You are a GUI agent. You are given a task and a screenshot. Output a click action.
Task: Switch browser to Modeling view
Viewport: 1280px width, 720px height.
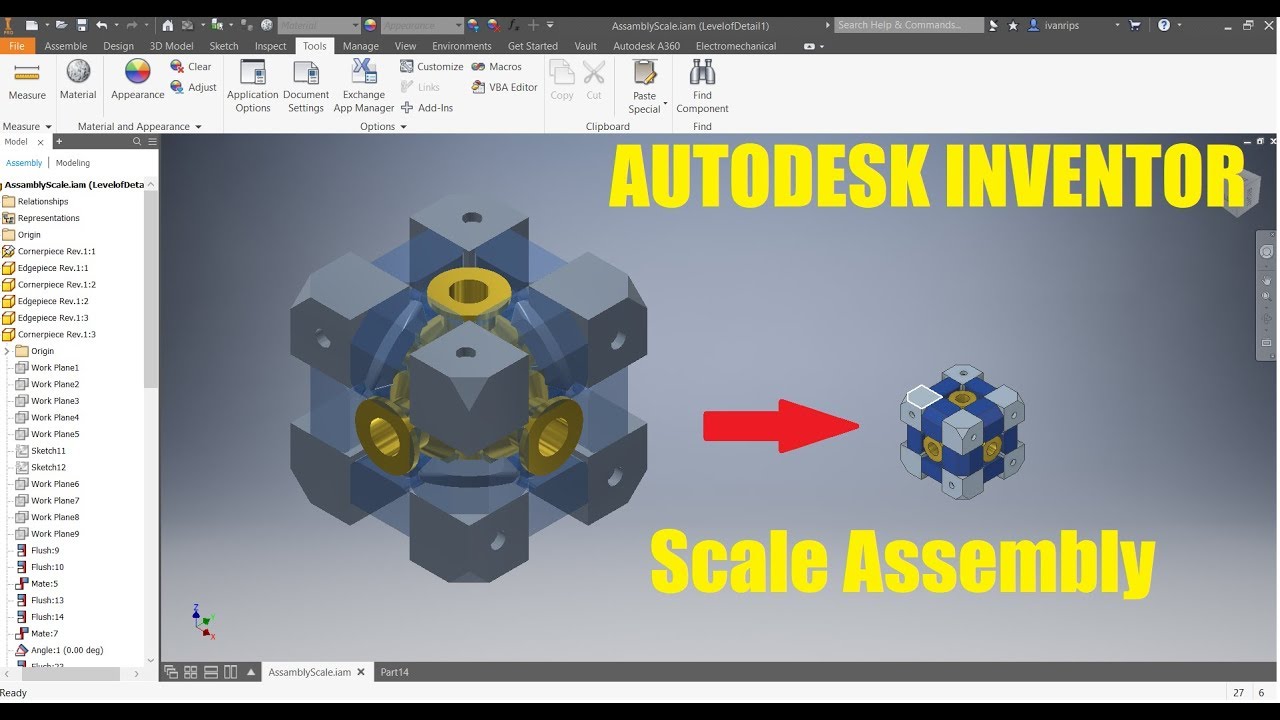click(x=73, y=163)
